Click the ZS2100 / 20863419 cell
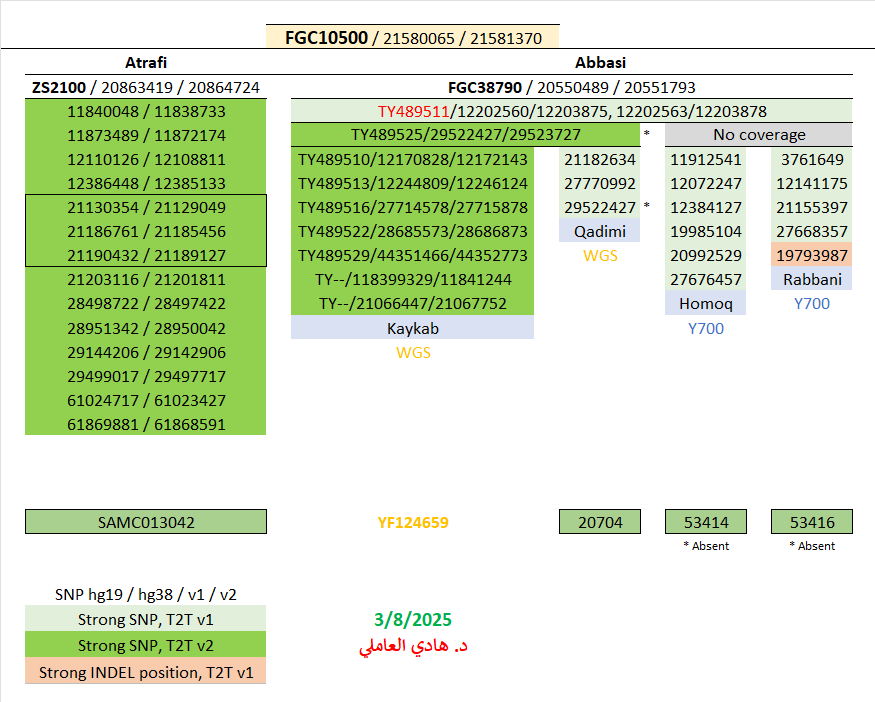Viewport: 875px width, 702px height. pos(145,87)
